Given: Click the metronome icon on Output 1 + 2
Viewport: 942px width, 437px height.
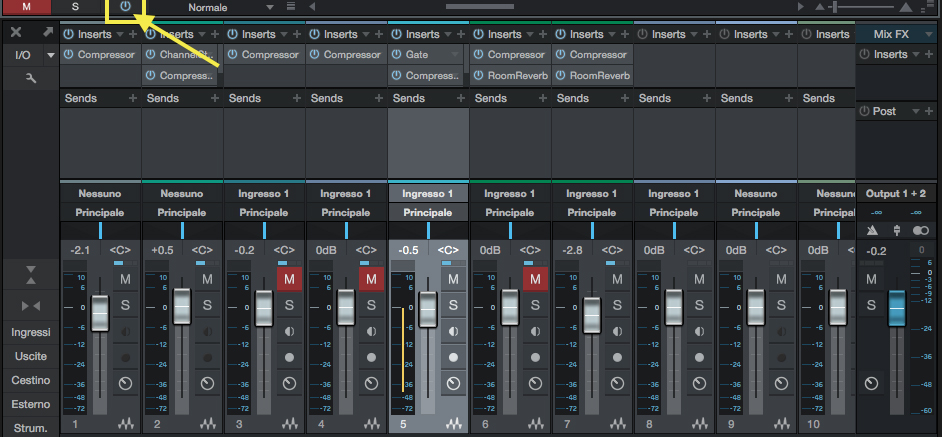Looking at the screenshot, I should click(872, 232).
